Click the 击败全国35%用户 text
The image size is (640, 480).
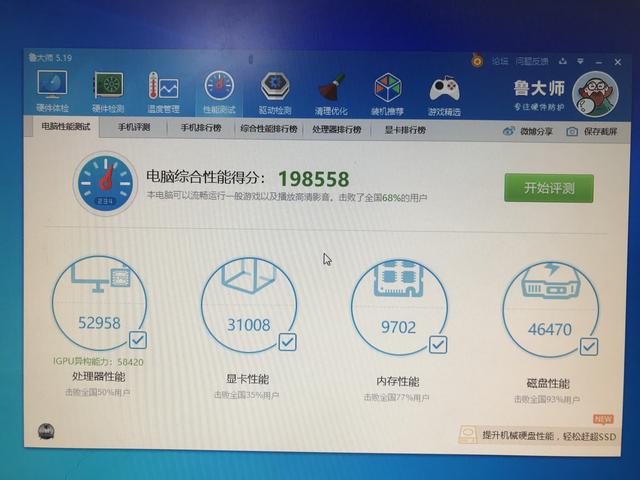[247, 395]
